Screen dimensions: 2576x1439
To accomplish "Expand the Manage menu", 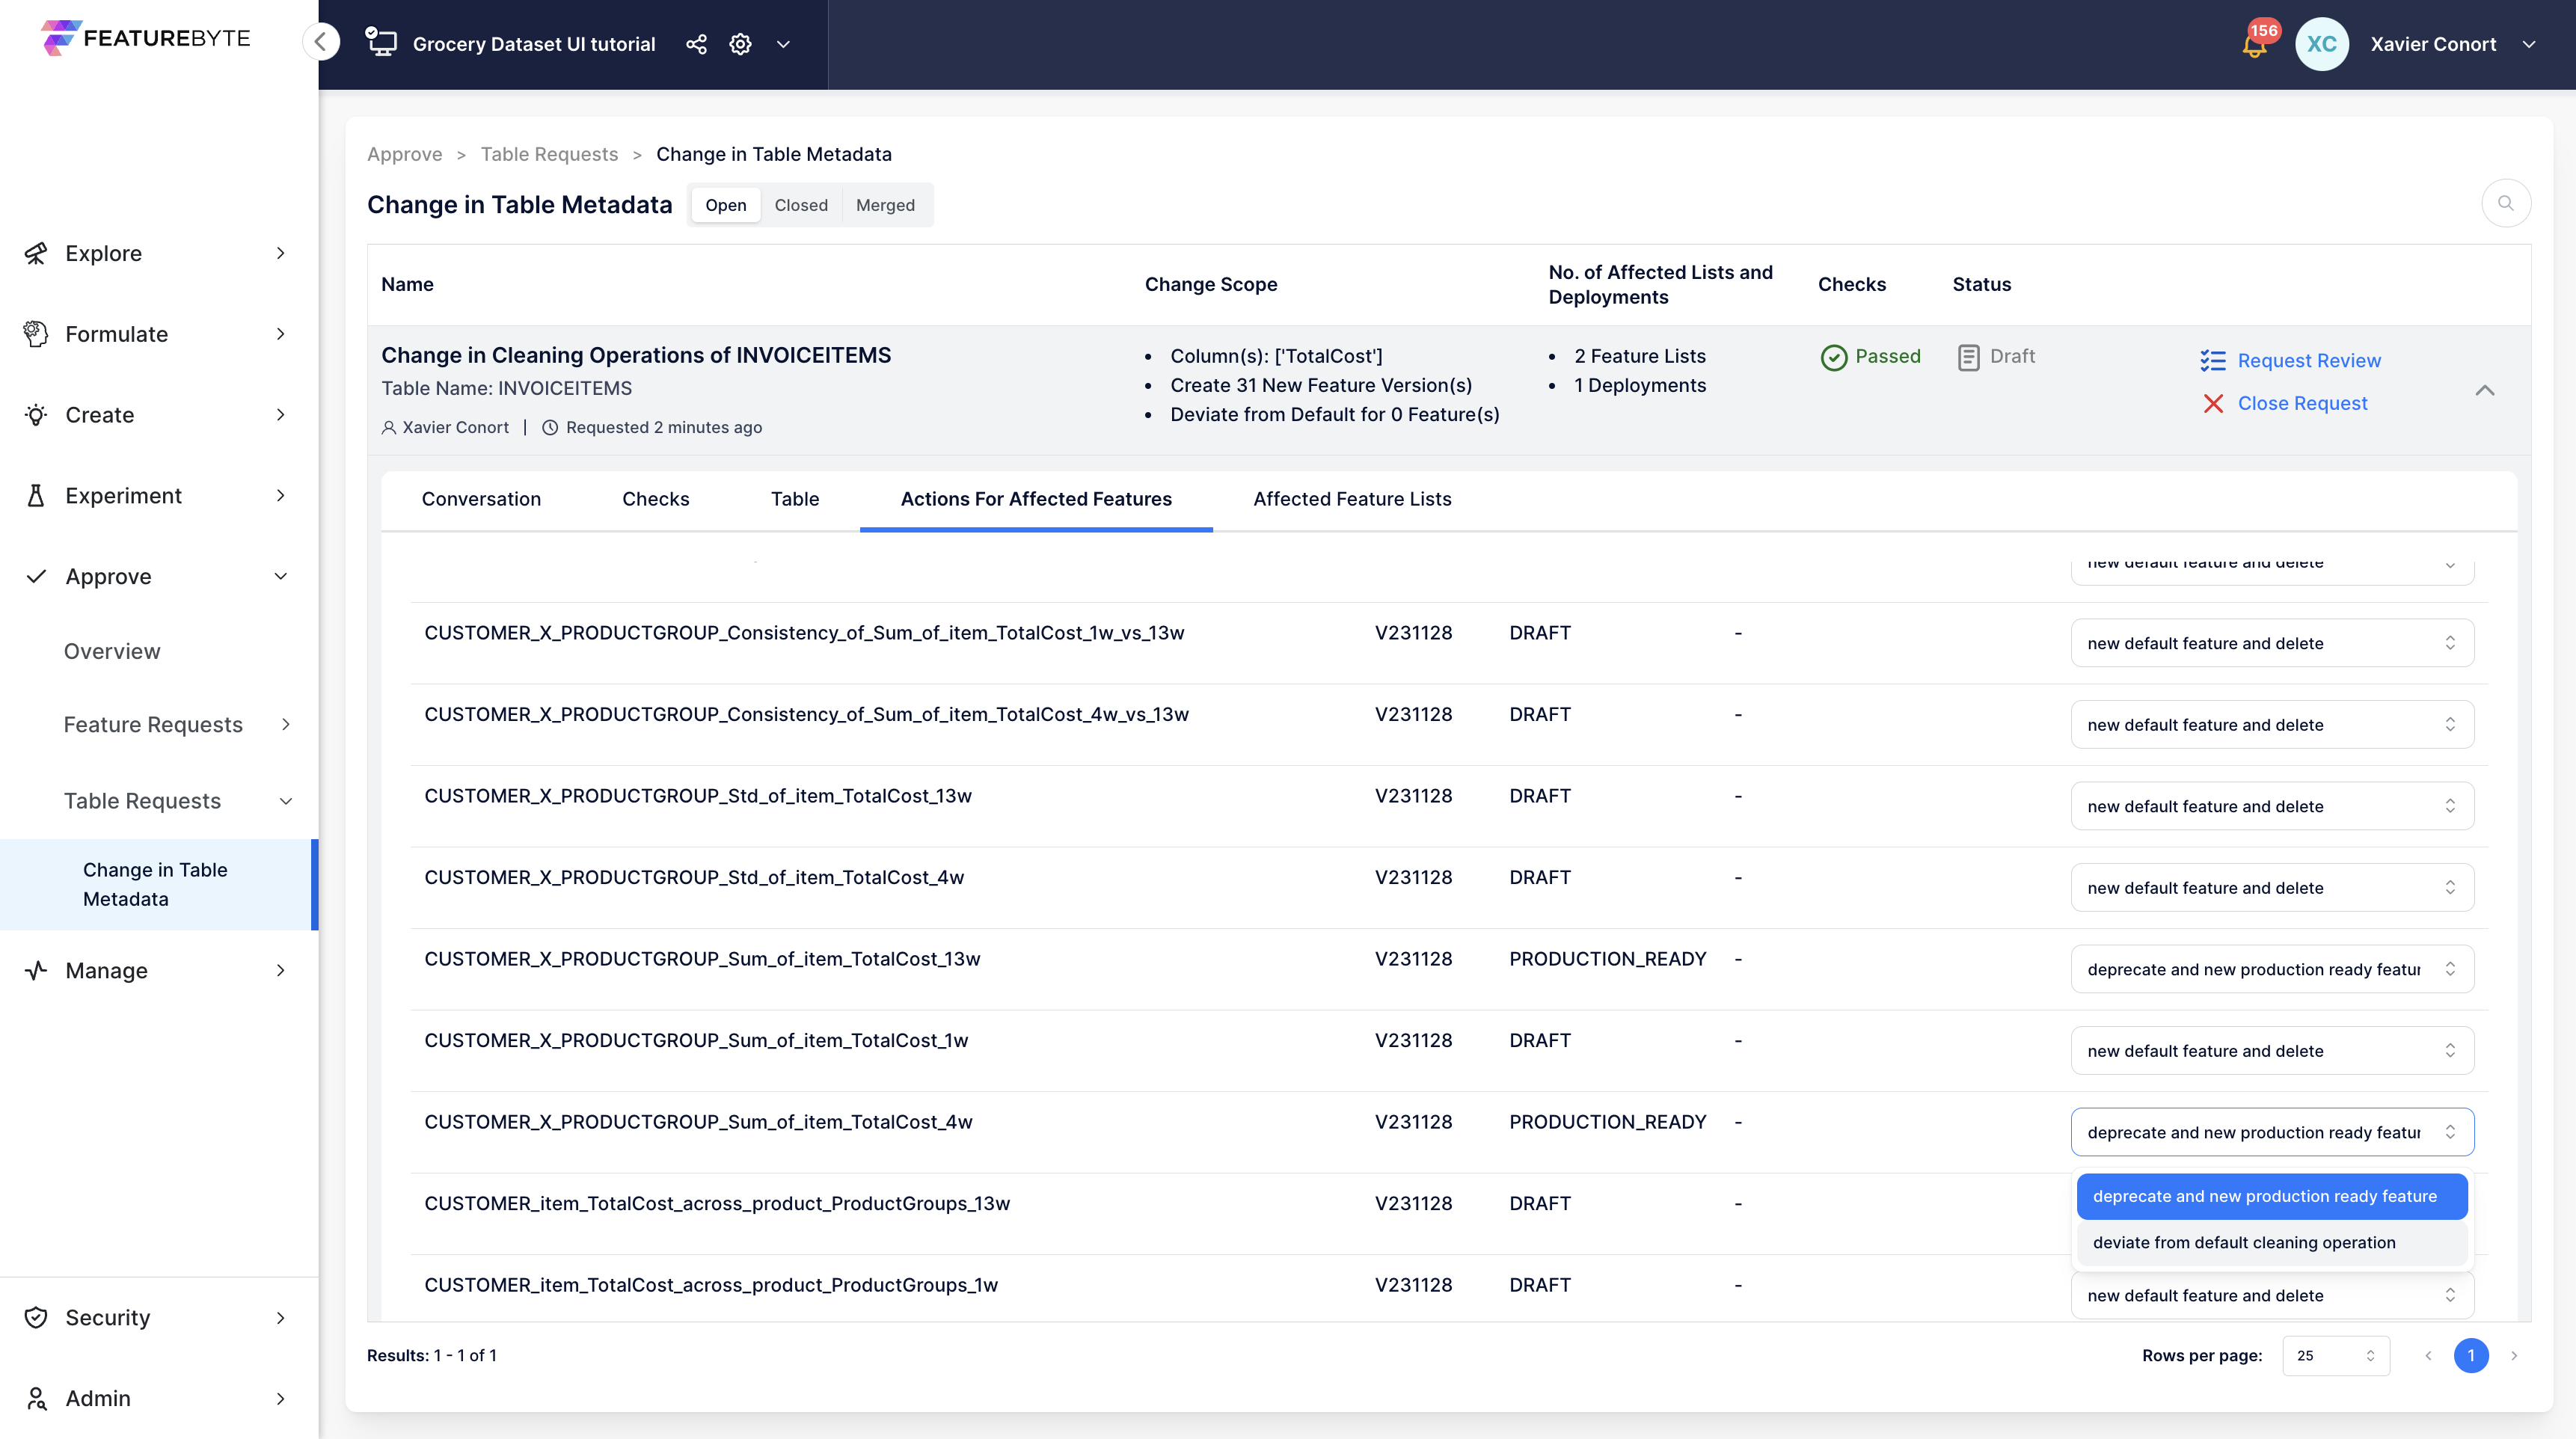I will (281, 970).
